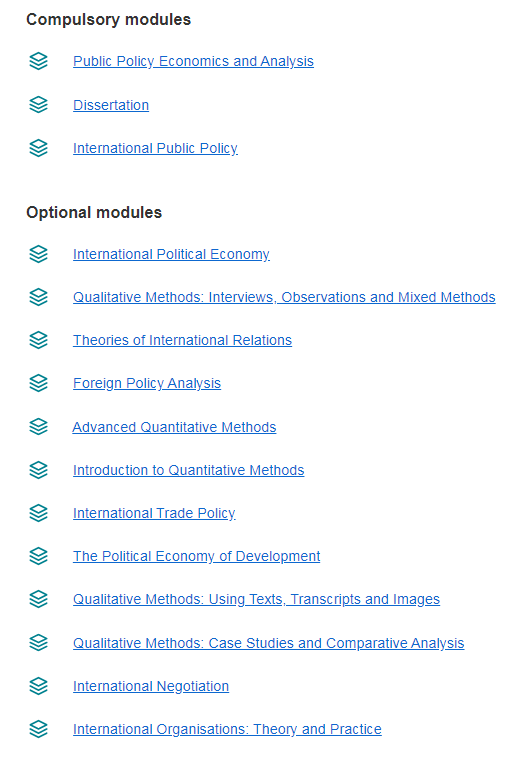Open the Introduction to Quantitative Methods link
Image resolution: width=528 pixels, height=773 pixels.
(188, 470)
